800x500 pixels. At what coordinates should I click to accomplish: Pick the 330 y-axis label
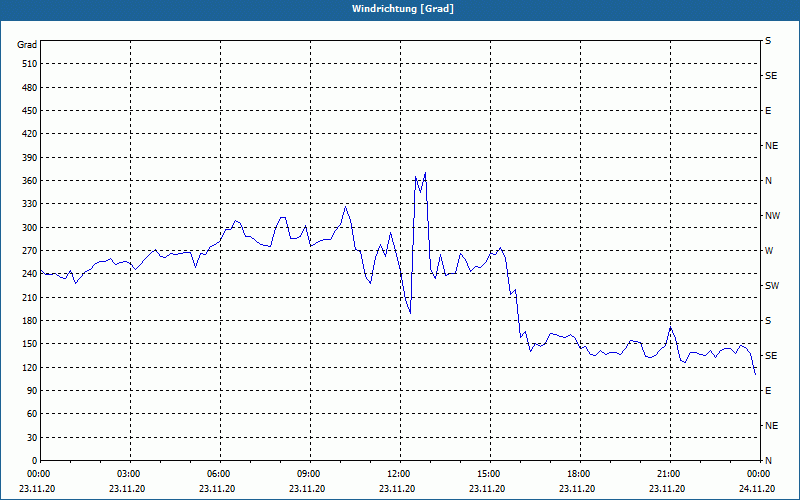(30, 204)
